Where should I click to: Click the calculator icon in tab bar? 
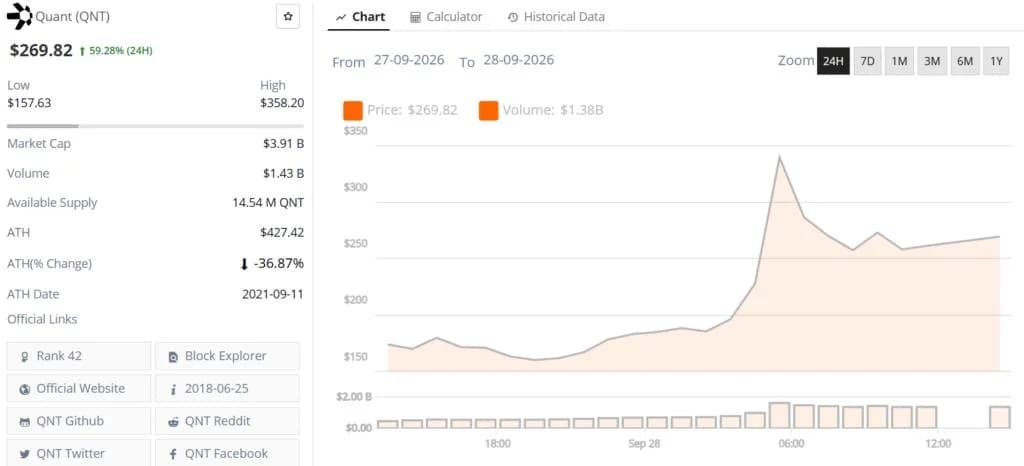415,18
